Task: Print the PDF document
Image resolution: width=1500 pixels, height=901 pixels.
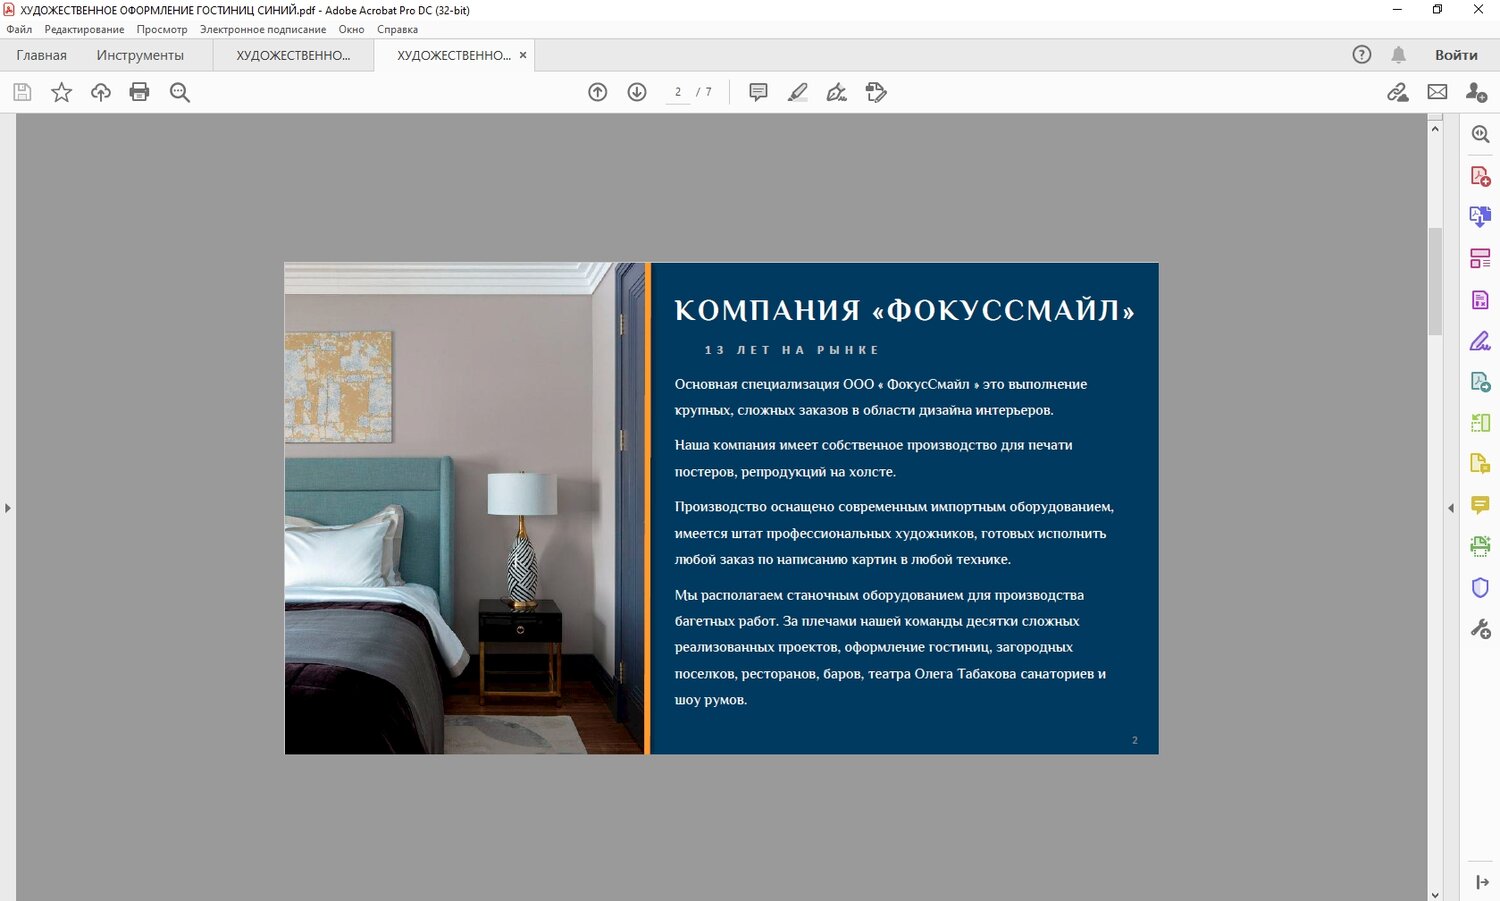Action: 139,92
